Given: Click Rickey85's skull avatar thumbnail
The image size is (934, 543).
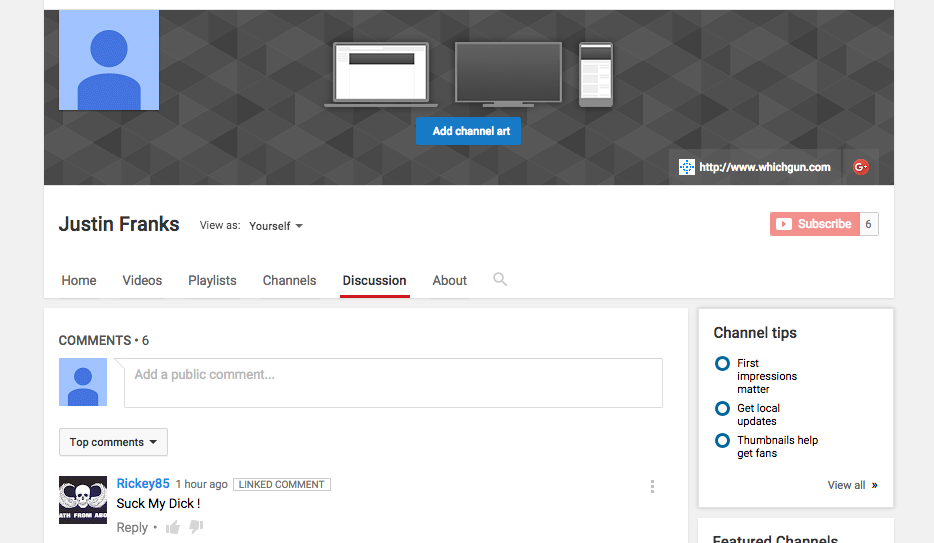Looking at the screenshot, I should coord(83,499).
